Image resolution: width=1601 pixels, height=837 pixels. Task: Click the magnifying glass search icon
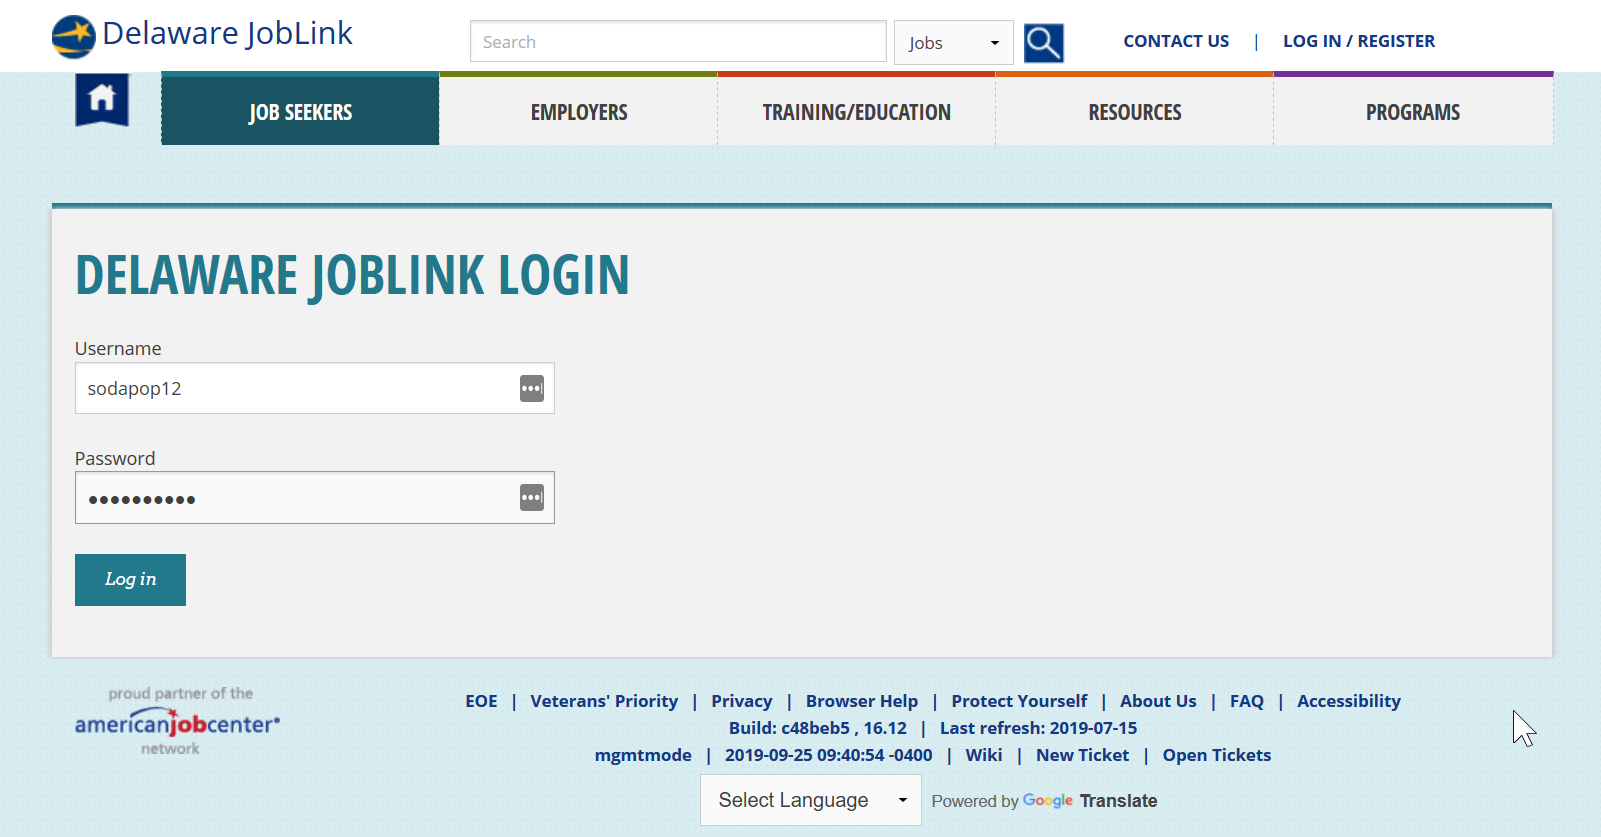pyautogui.click(x=1043, y=43)
